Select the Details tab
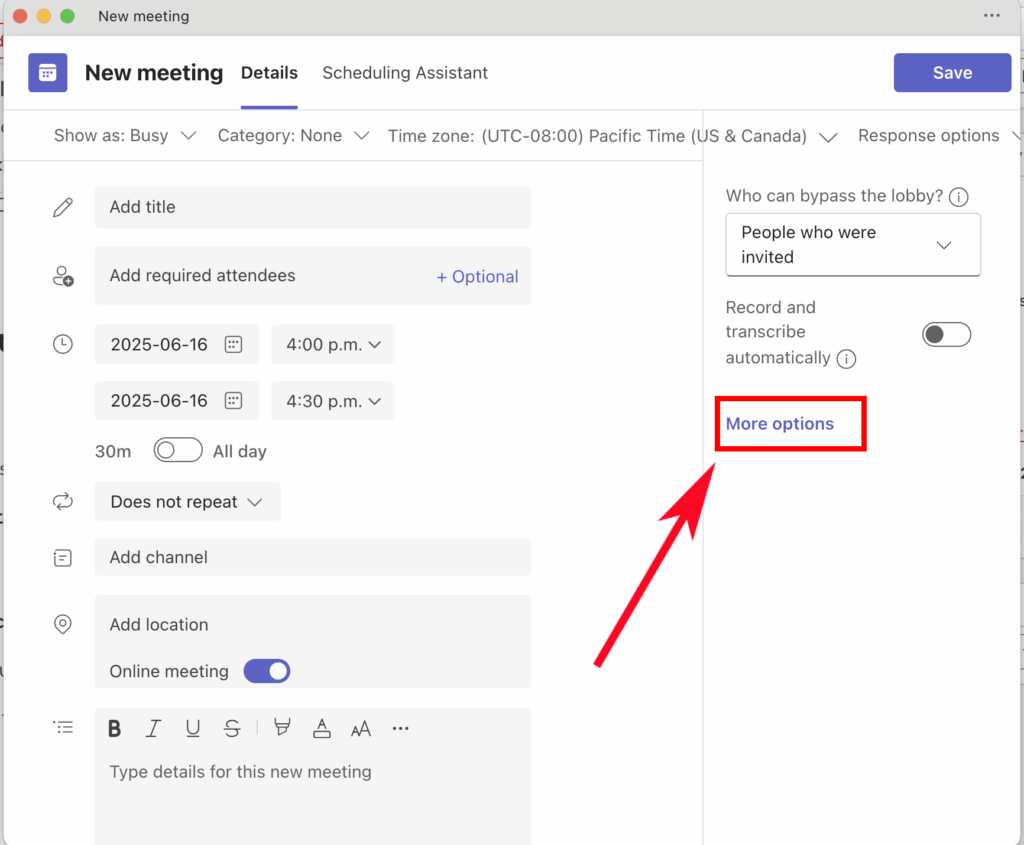1024x845 pixels. coord(269,73)
